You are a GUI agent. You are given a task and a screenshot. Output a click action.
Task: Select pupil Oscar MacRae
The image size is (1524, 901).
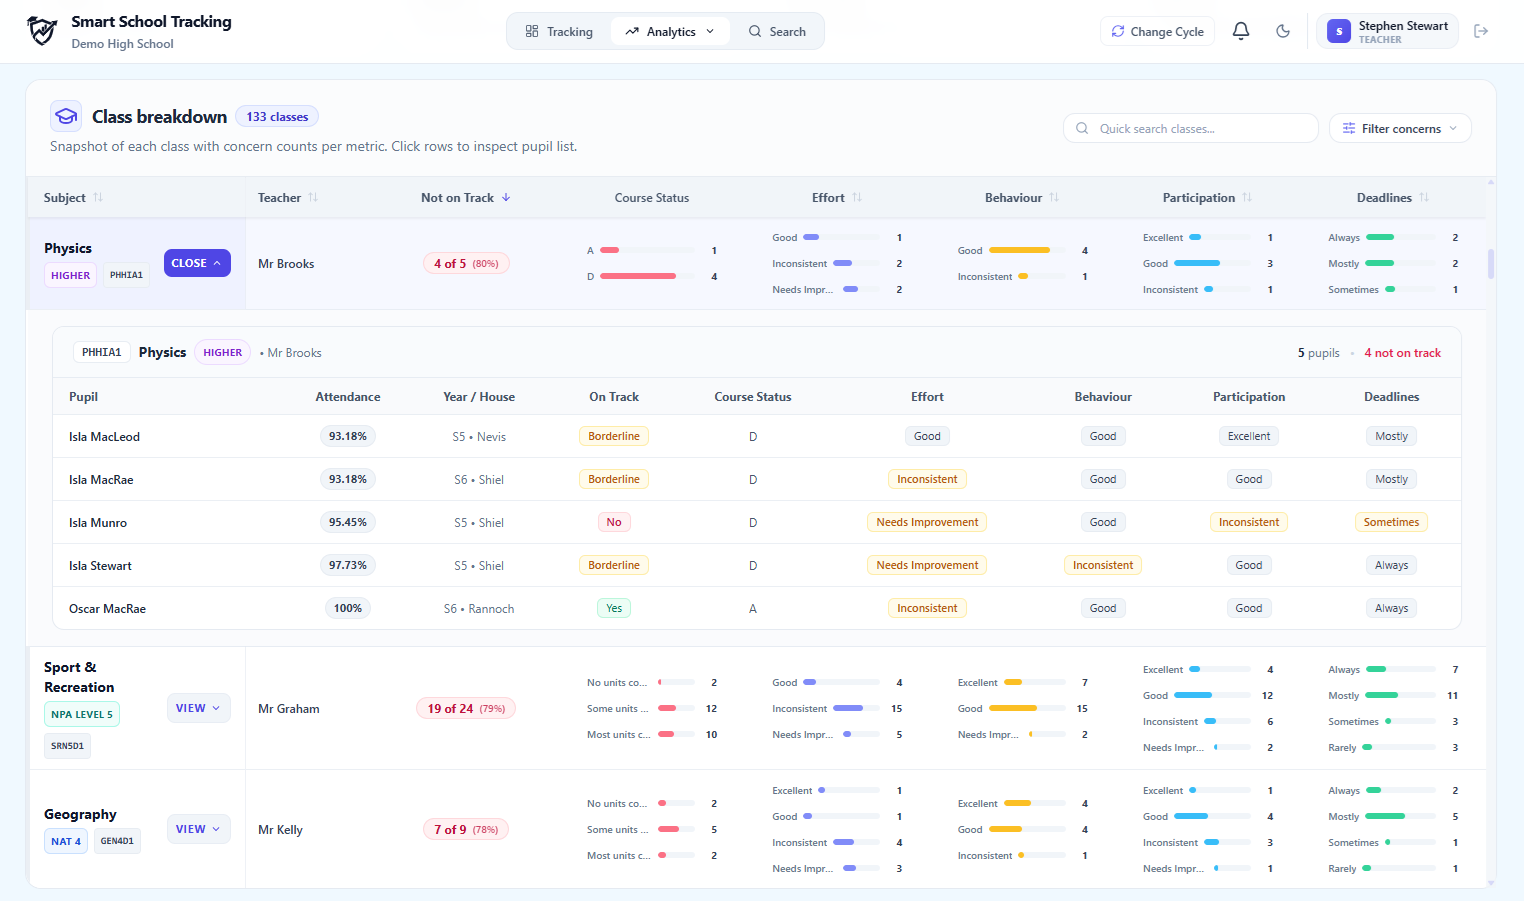[107, 609]
